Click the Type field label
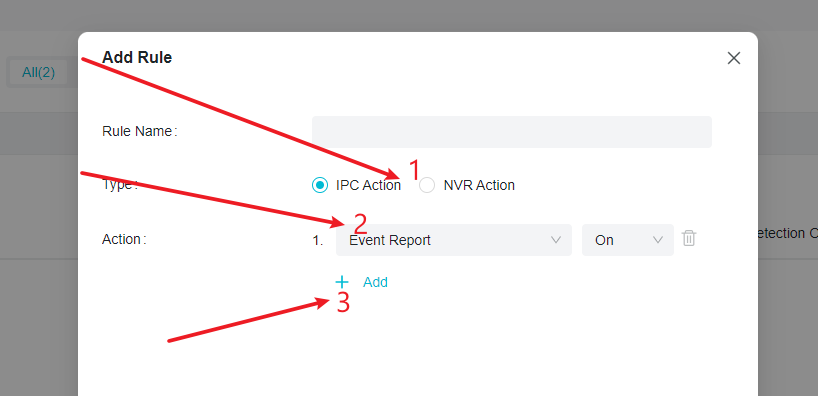 (x=120, y=185)
